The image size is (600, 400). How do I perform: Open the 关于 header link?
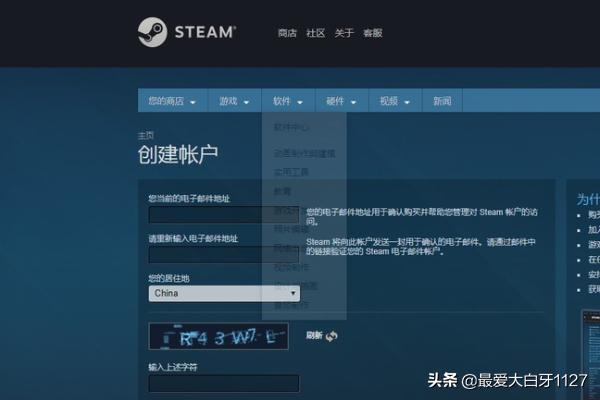point(344,33)
